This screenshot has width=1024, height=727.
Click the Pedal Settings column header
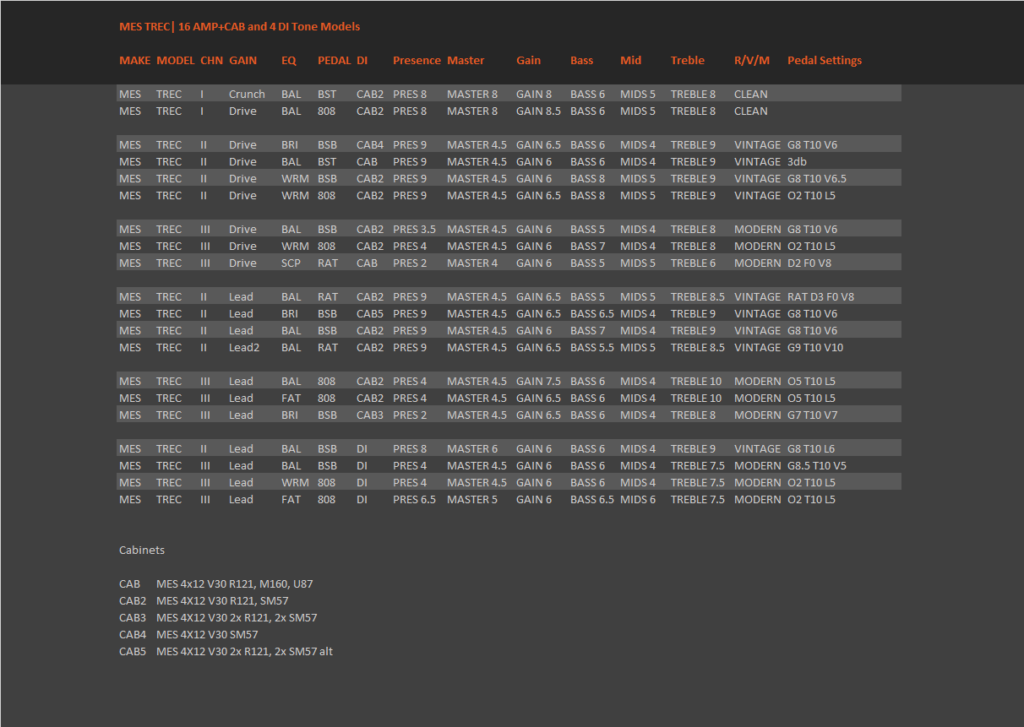click(824, 60)
